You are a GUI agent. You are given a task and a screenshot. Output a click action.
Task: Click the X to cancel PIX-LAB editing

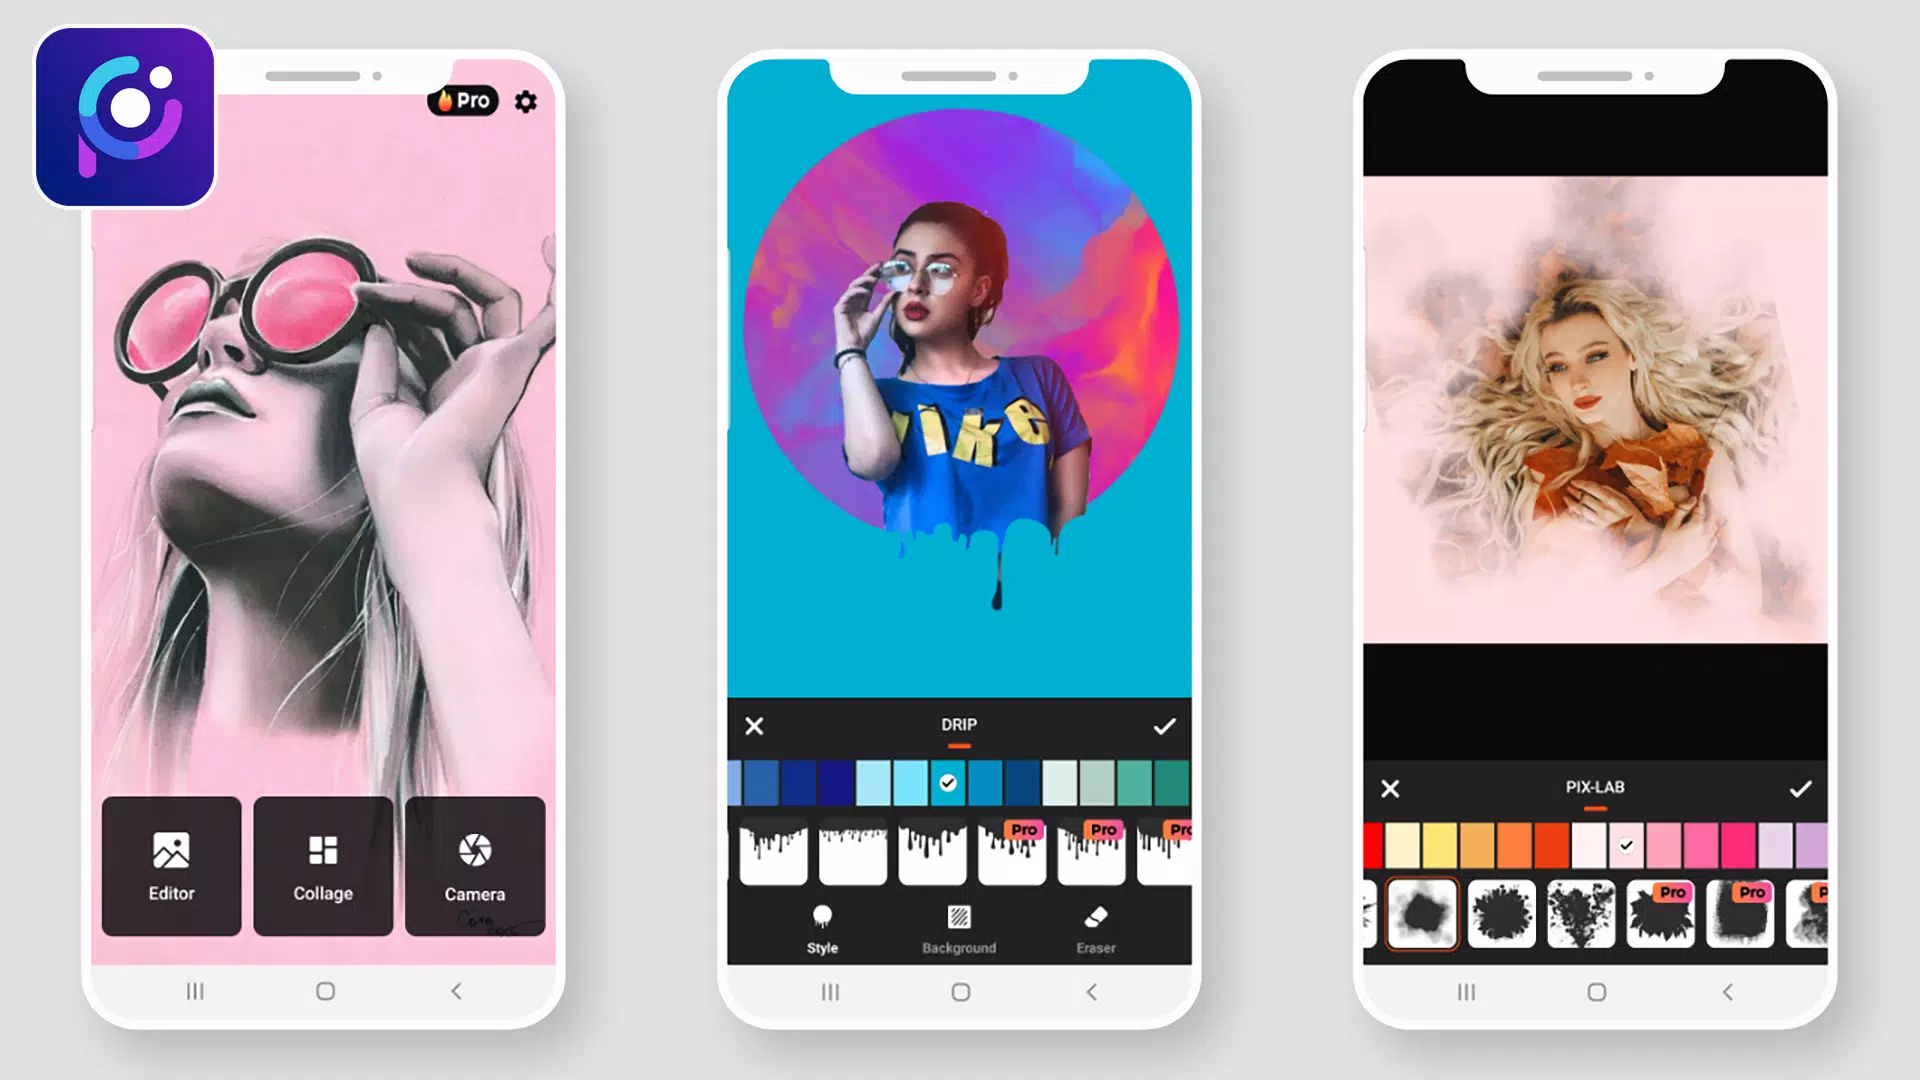click(1389, 789)
